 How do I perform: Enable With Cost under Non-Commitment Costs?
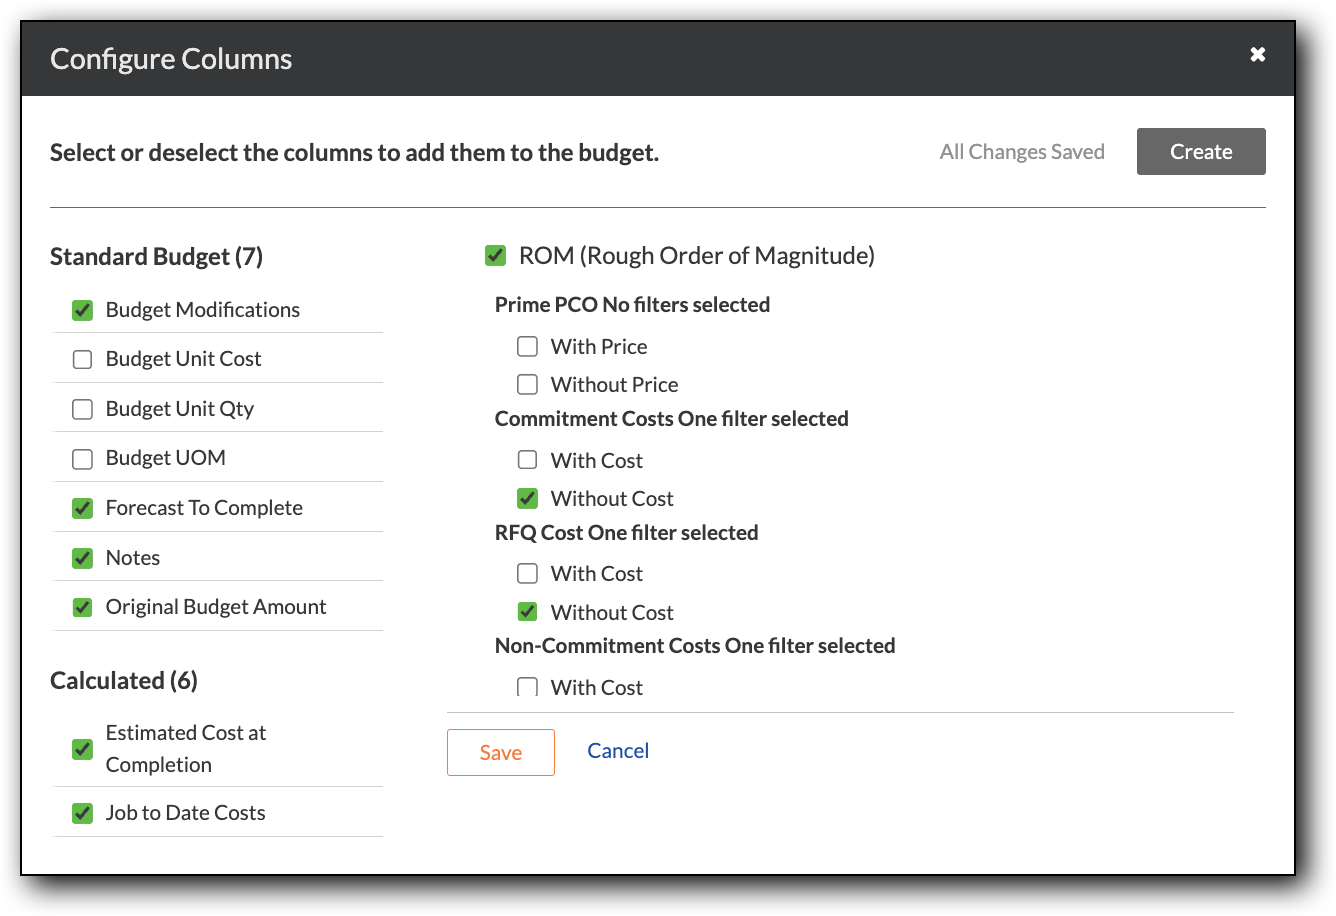[x=527, y=687]
